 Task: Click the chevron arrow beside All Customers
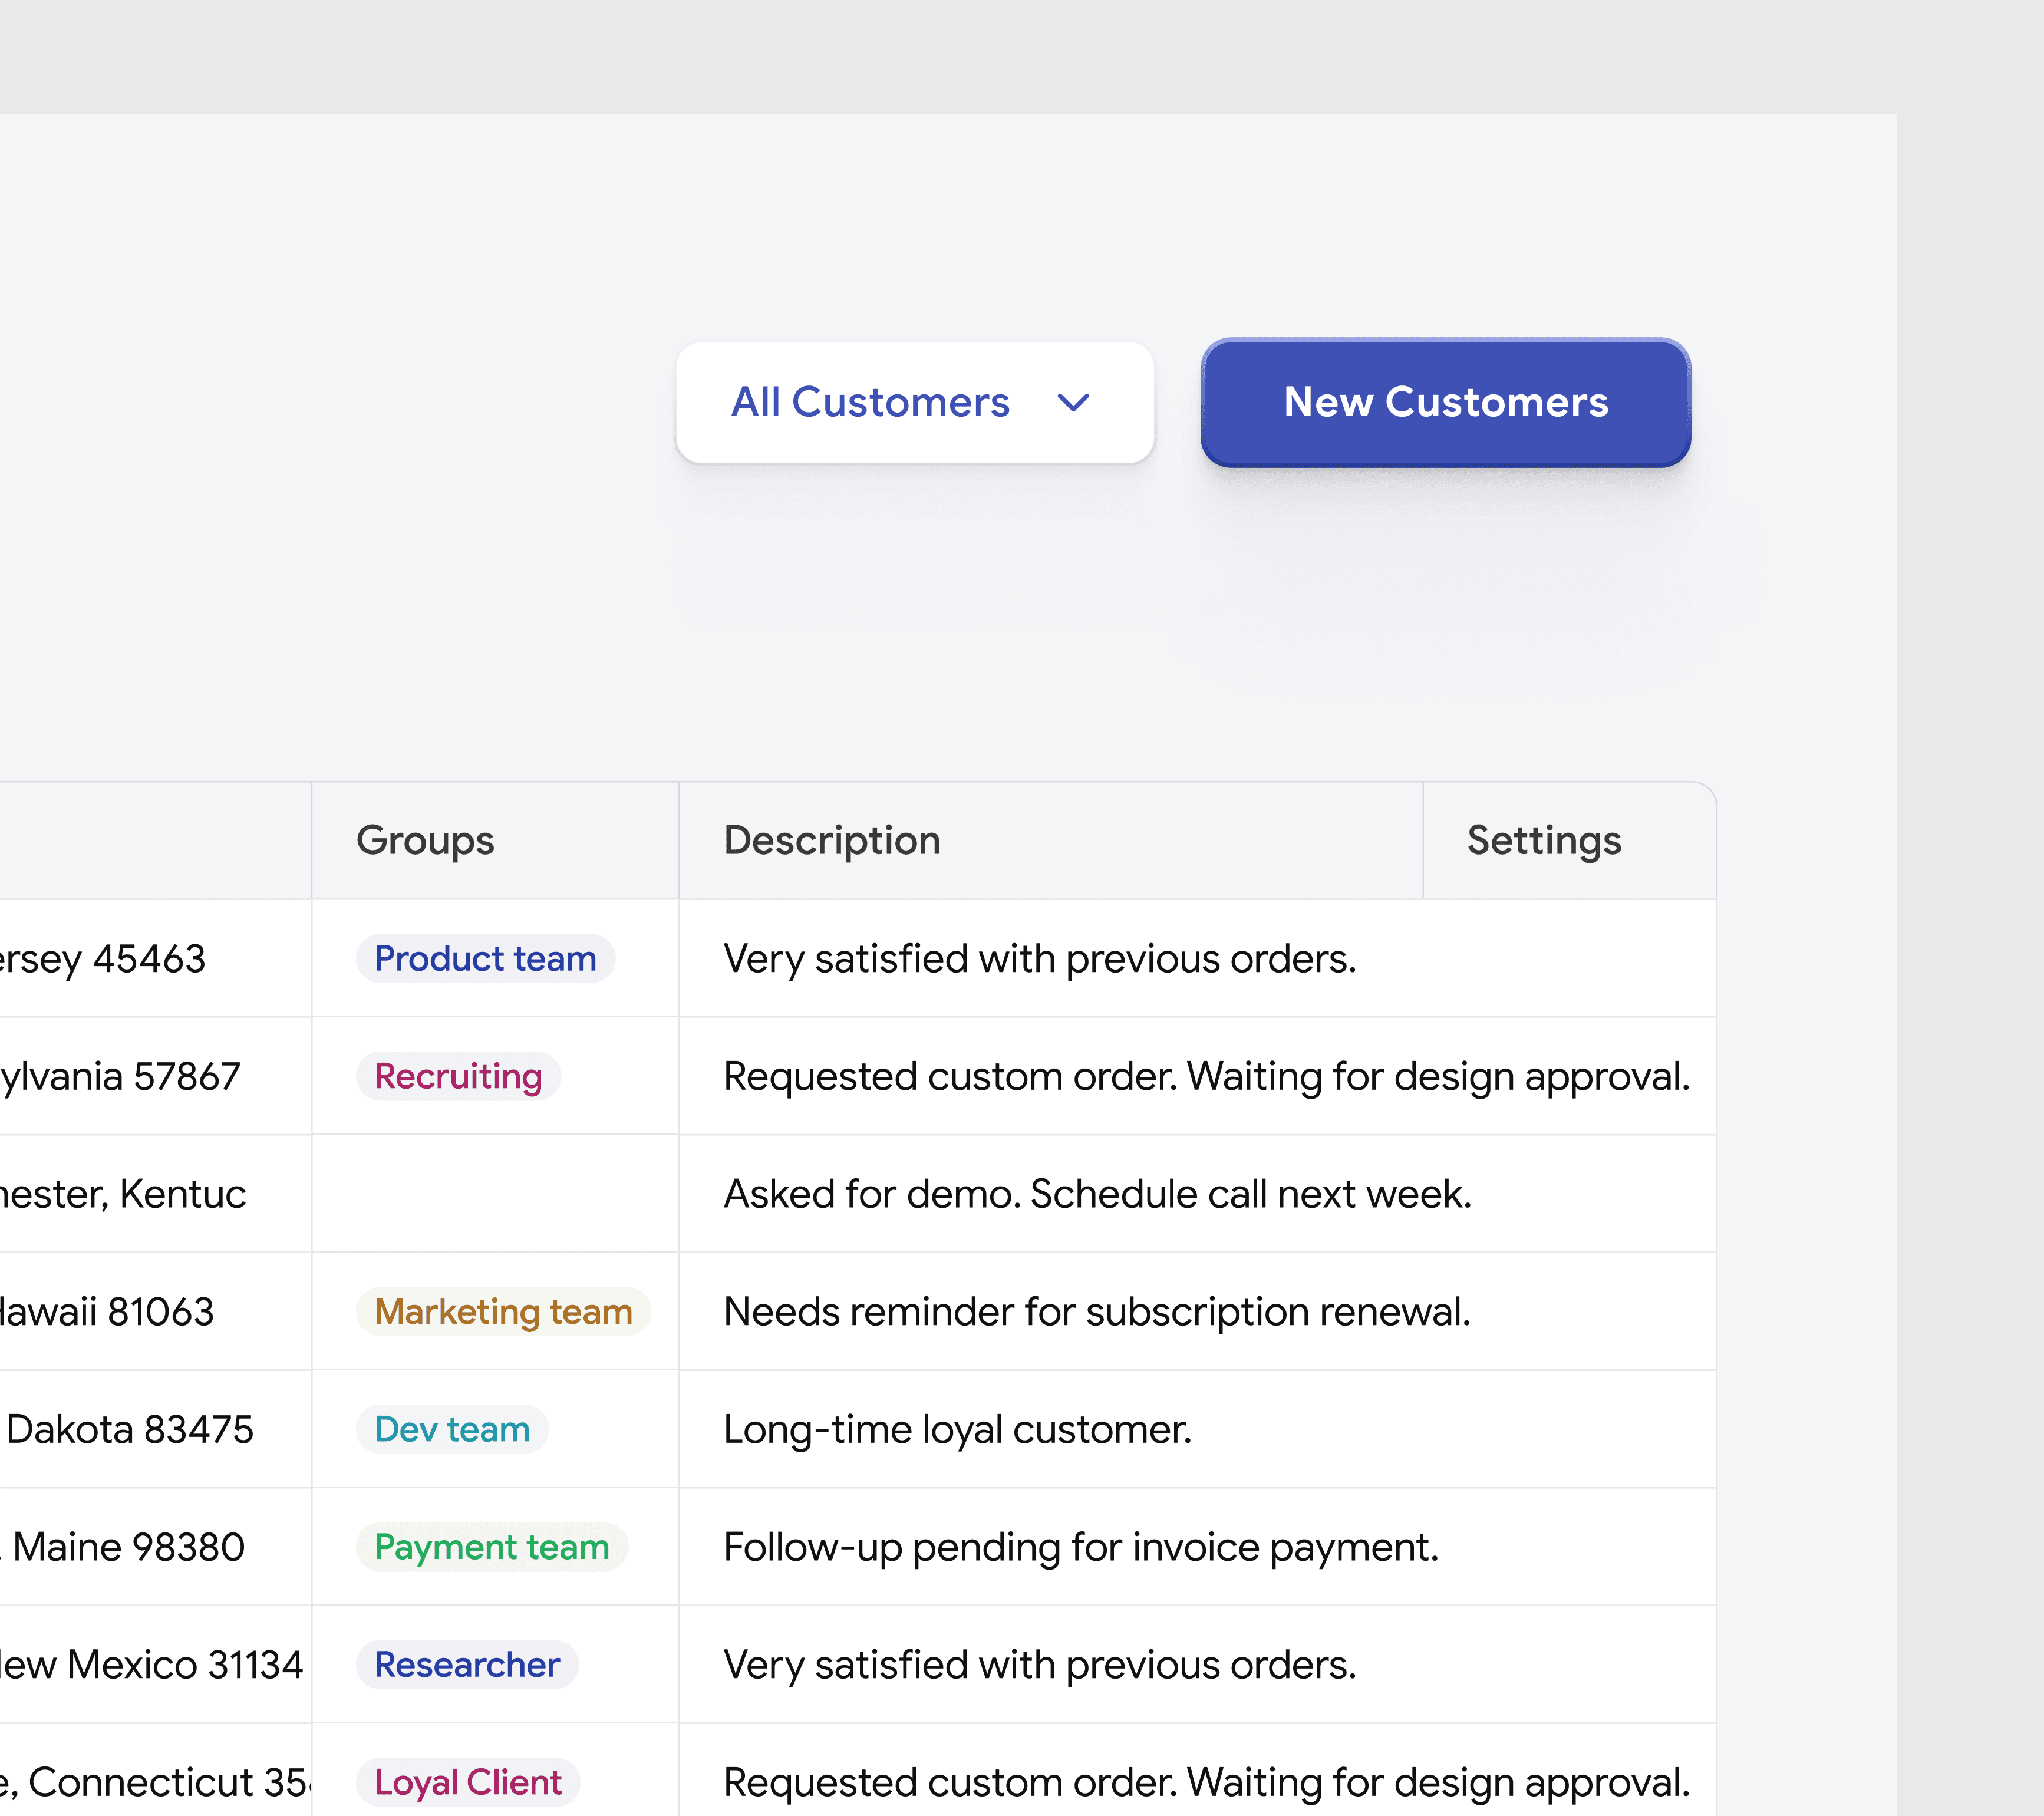1073,403
